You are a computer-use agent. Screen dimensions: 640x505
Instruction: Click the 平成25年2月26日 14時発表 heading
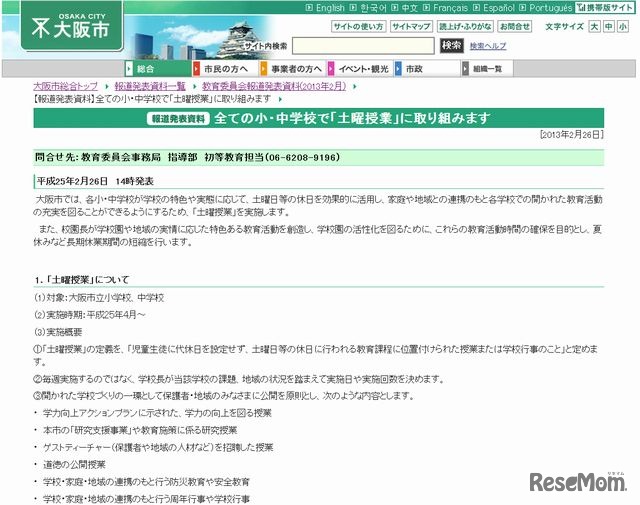(x=95, y=181)
